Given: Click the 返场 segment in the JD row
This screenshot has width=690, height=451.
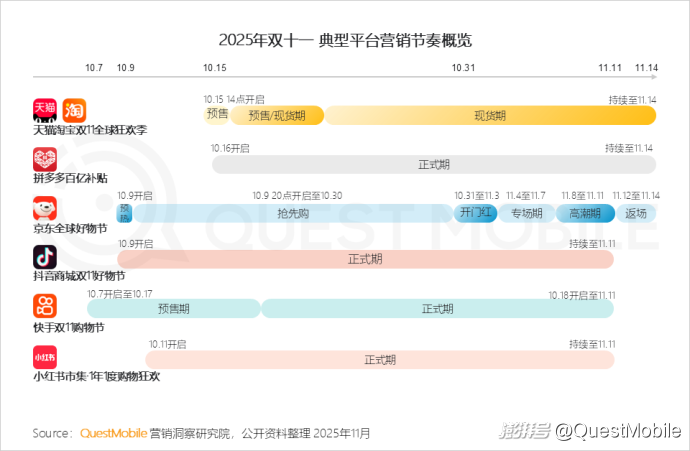Looking at the screenshot, I should (x=635, y=213).
